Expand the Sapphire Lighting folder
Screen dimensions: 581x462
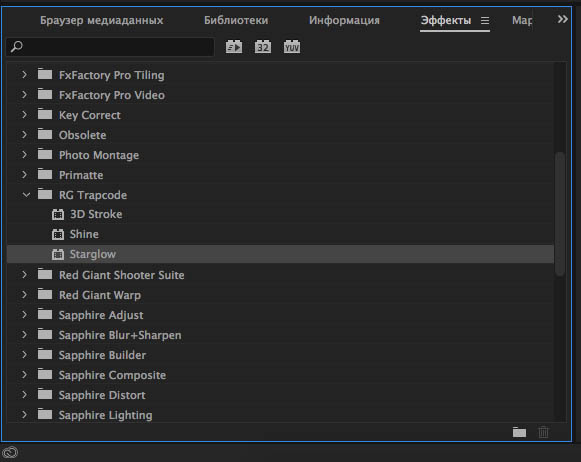pyautogui.click(x=24, y=415)
